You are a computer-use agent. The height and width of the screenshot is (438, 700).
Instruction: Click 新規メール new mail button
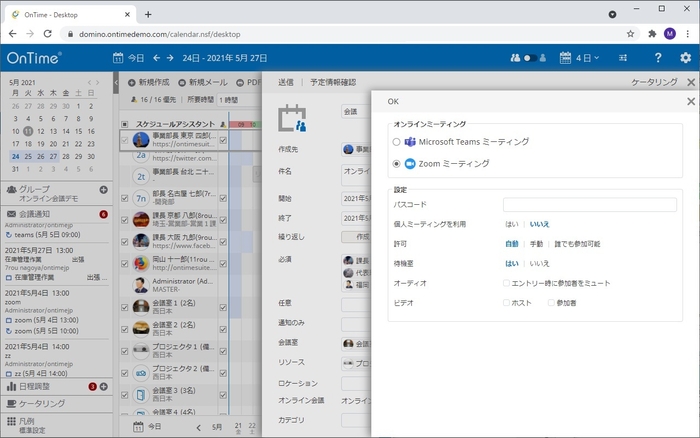point(203,83)
